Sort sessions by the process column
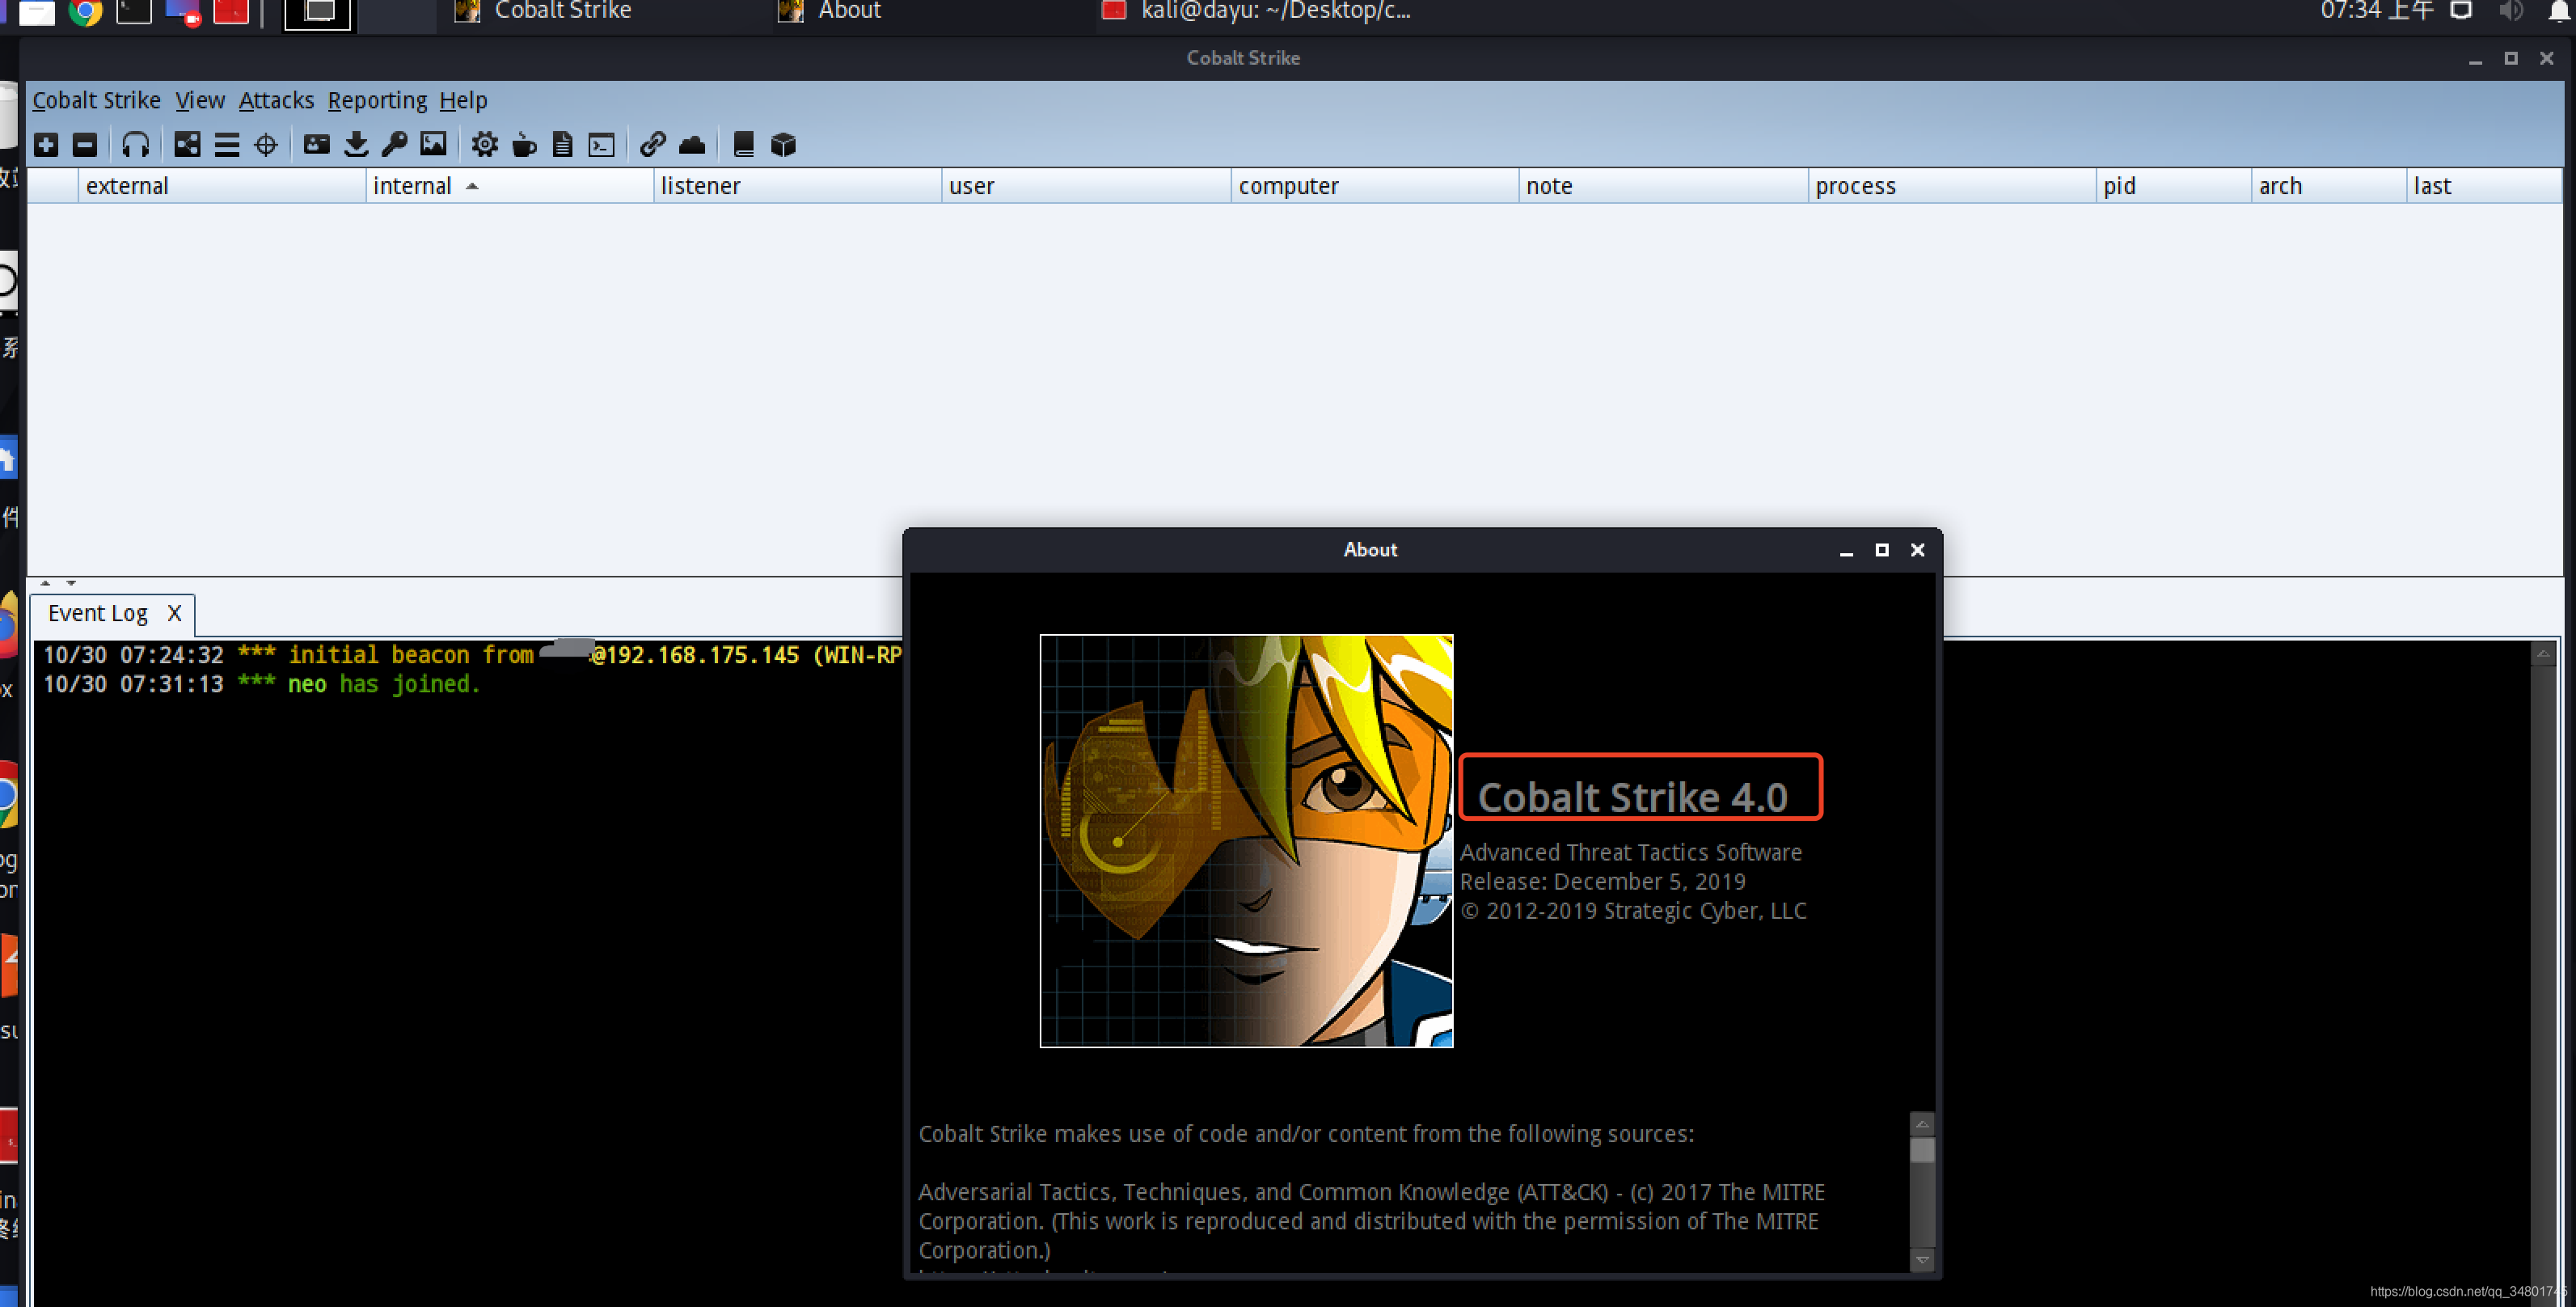This screenshot has width=2576, height=1307. [x=1952, y=186]
